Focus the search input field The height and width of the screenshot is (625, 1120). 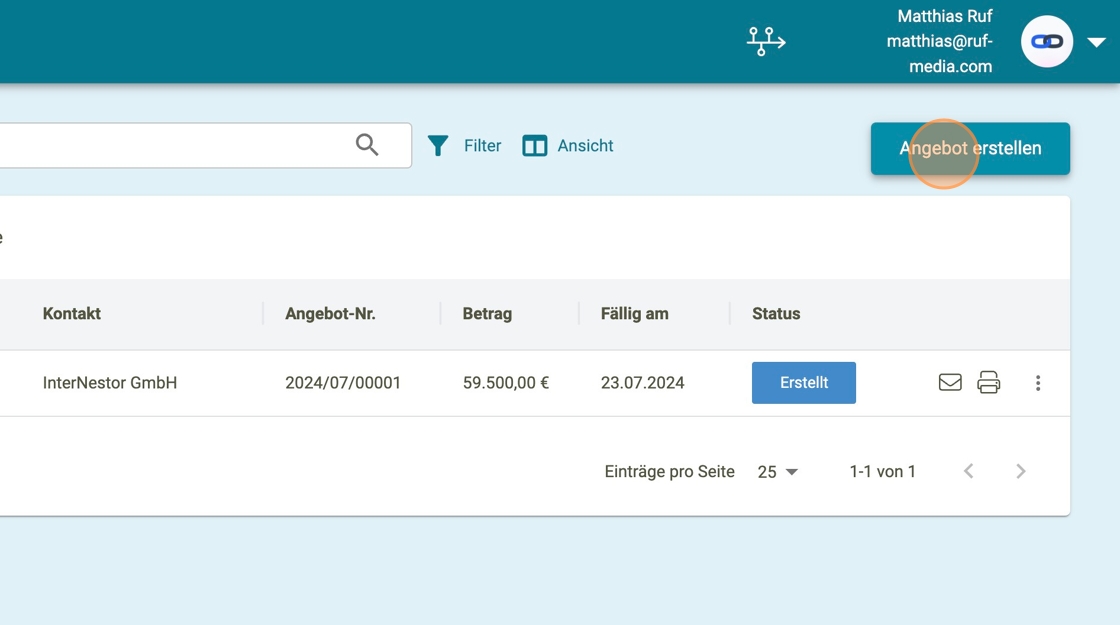pyautogui.click(x=204, y=146)
